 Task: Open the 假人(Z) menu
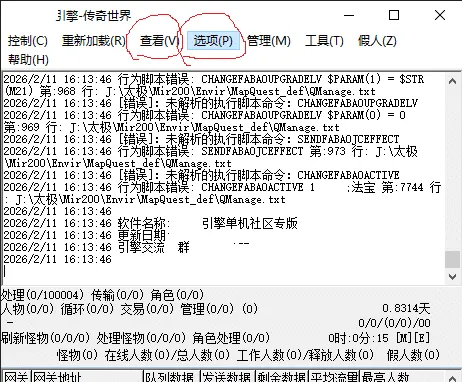pos(377,41)
